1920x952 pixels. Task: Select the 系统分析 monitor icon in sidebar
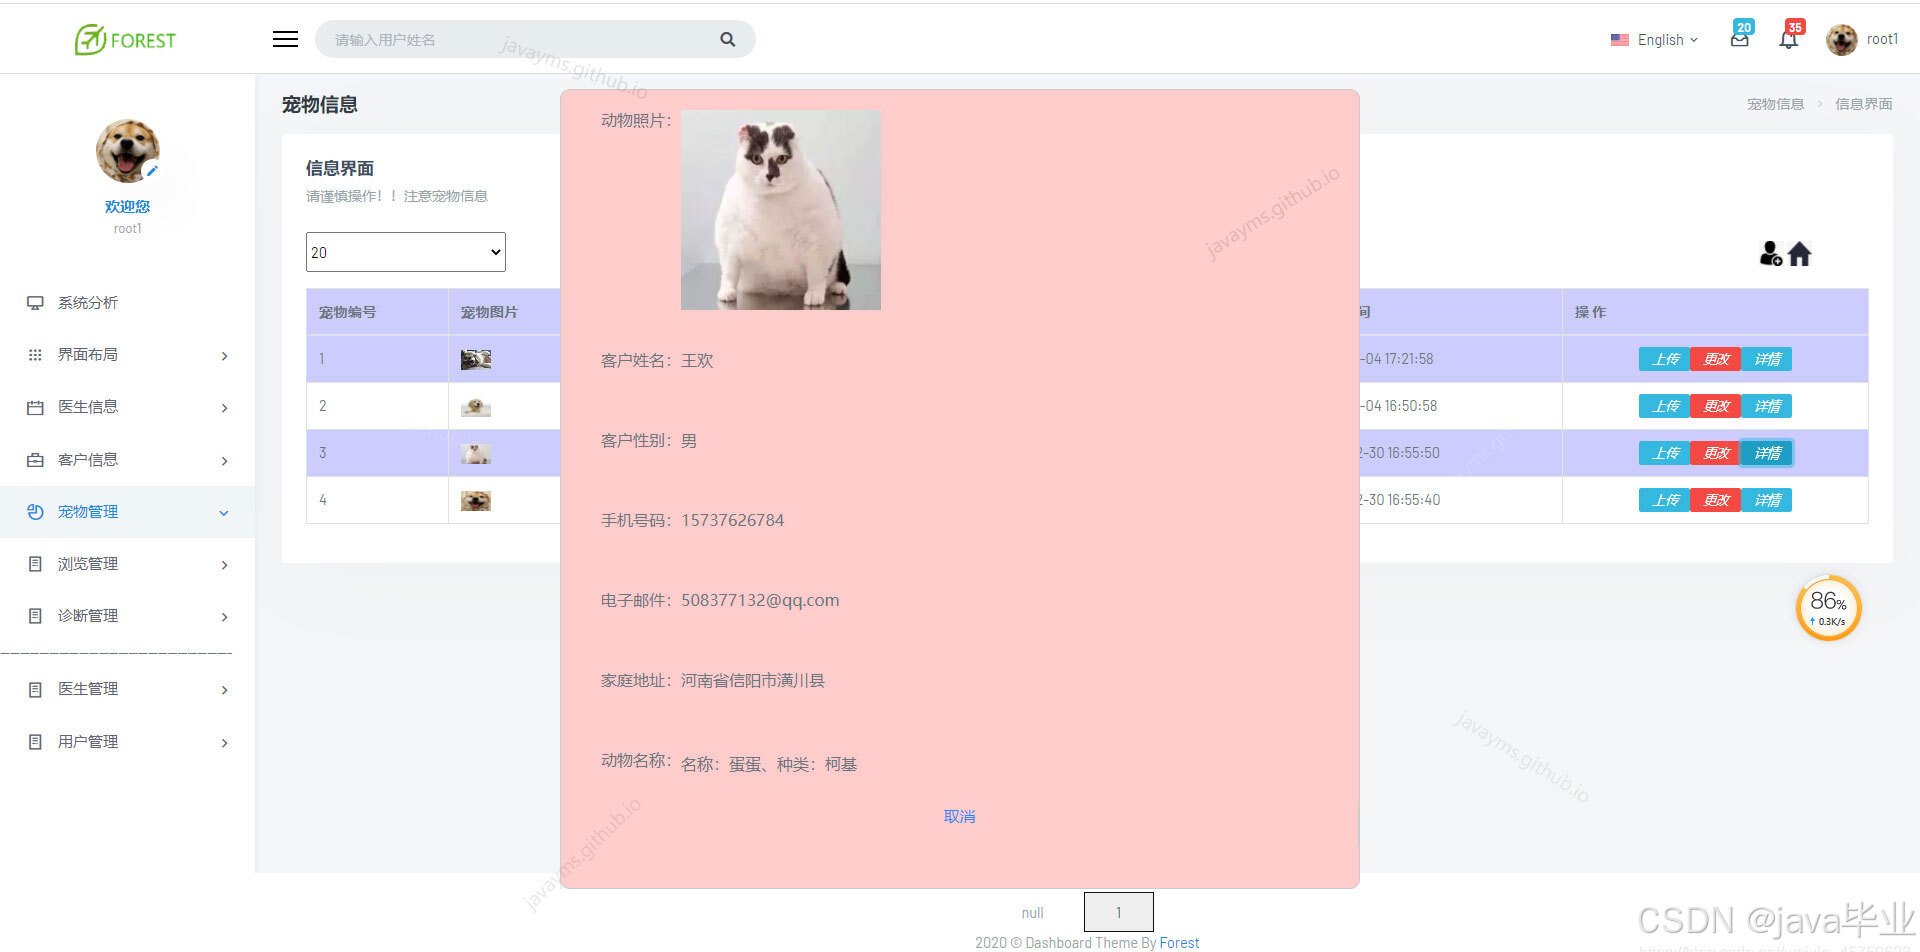(36, 302)
